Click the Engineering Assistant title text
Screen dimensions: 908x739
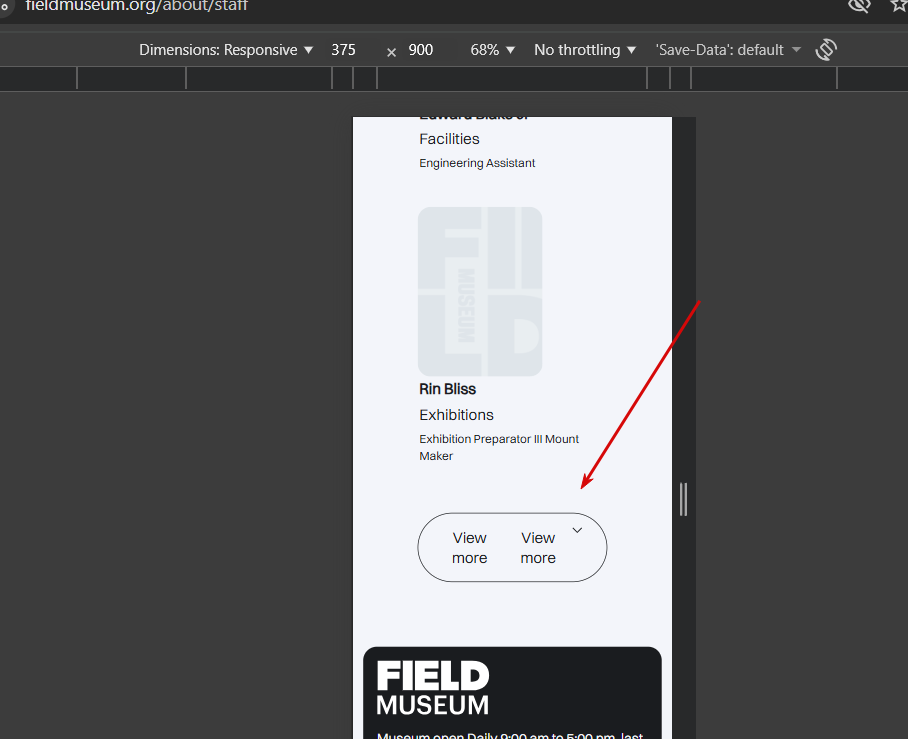click(x=477, y=163)
